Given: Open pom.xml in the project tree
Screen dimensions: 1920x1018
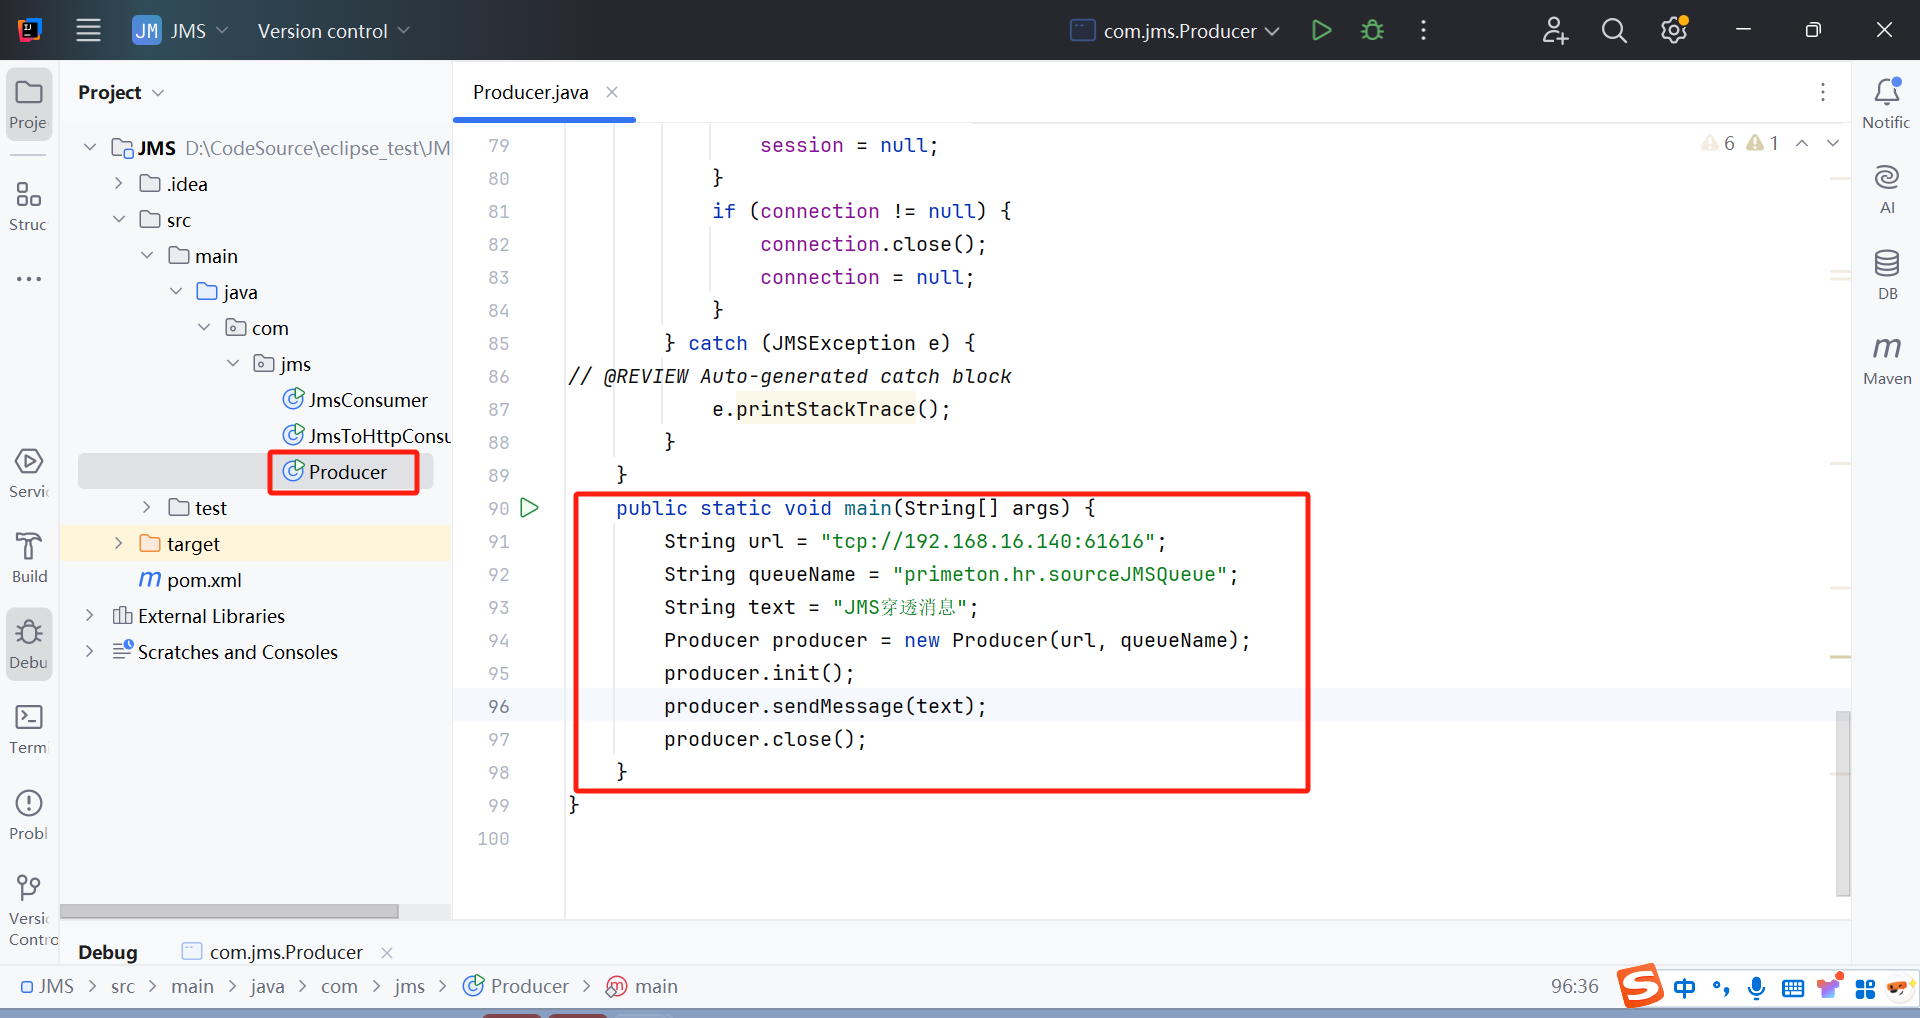Looking at the screenshot, I should pyautogui.click(x=203, y=580).
